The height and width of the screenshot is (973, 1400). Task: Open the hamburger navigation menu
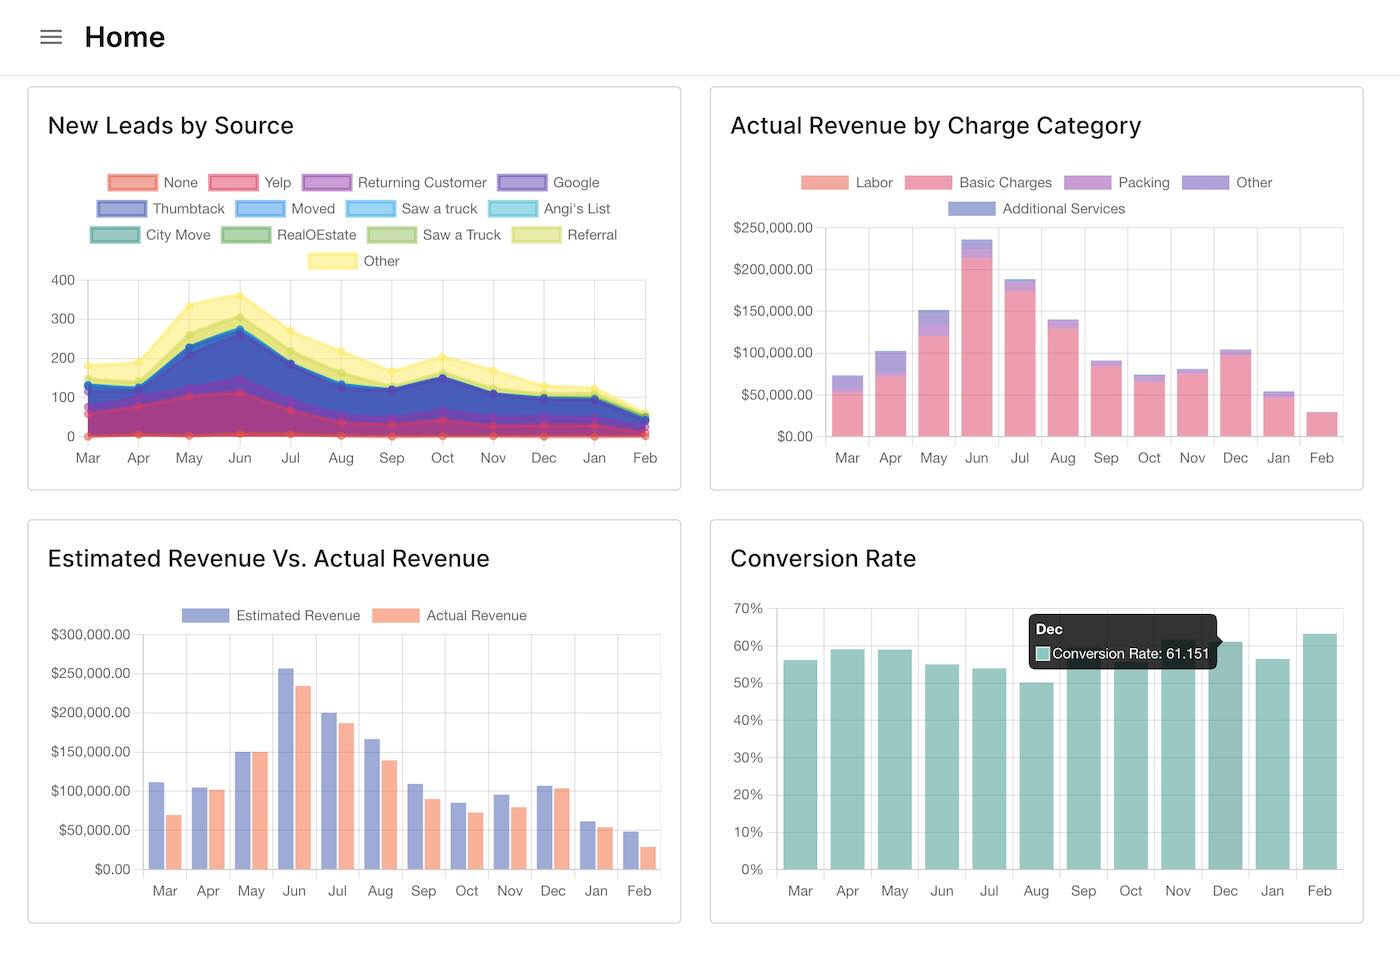[50, 37]
